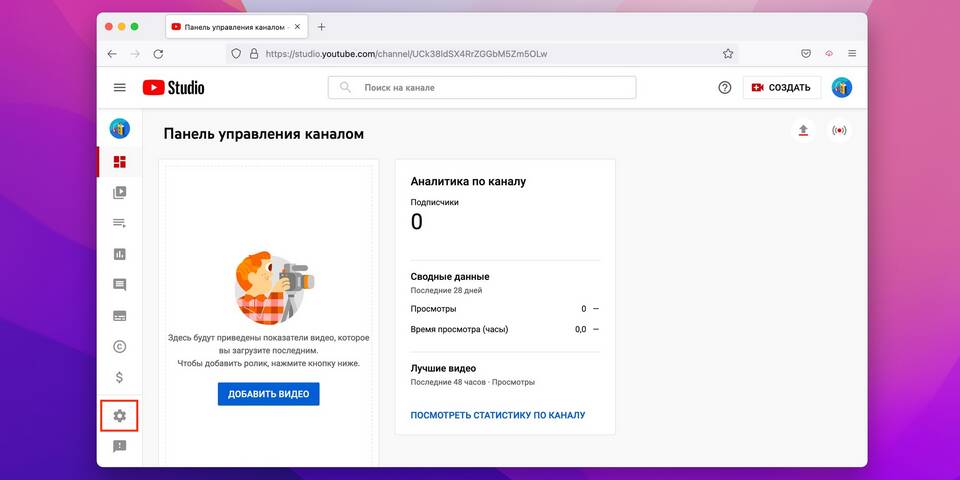The width and height of the screenshot is (960, 480).
Task: Open ПОСМОТРЕТЬ СТАТИСТИКУ ПО КАНАЛУ link
Action: 498,415
